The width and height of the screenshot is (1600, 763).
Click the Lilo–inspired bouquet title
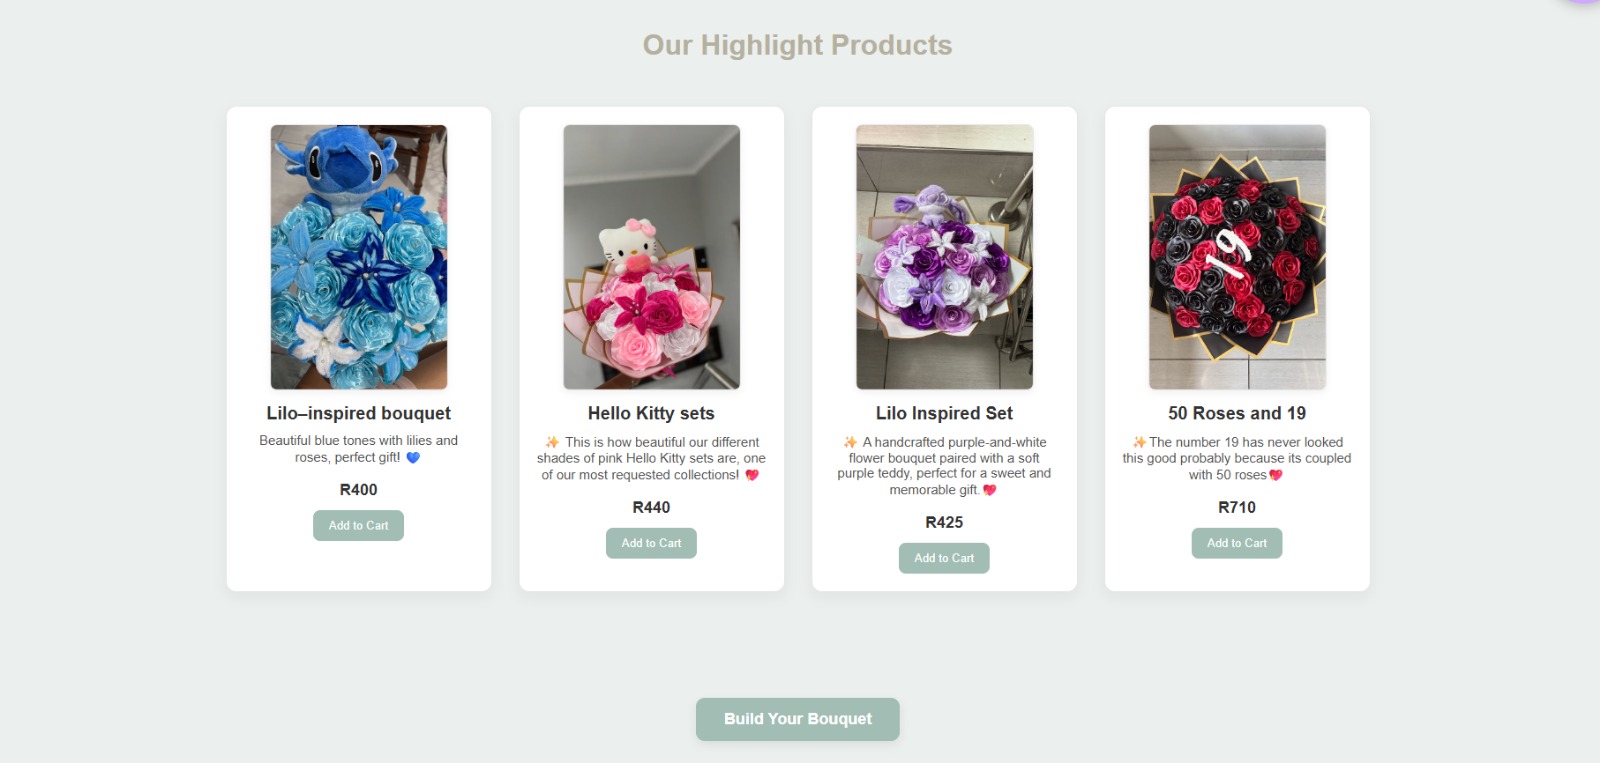click(x=358, y=413)
